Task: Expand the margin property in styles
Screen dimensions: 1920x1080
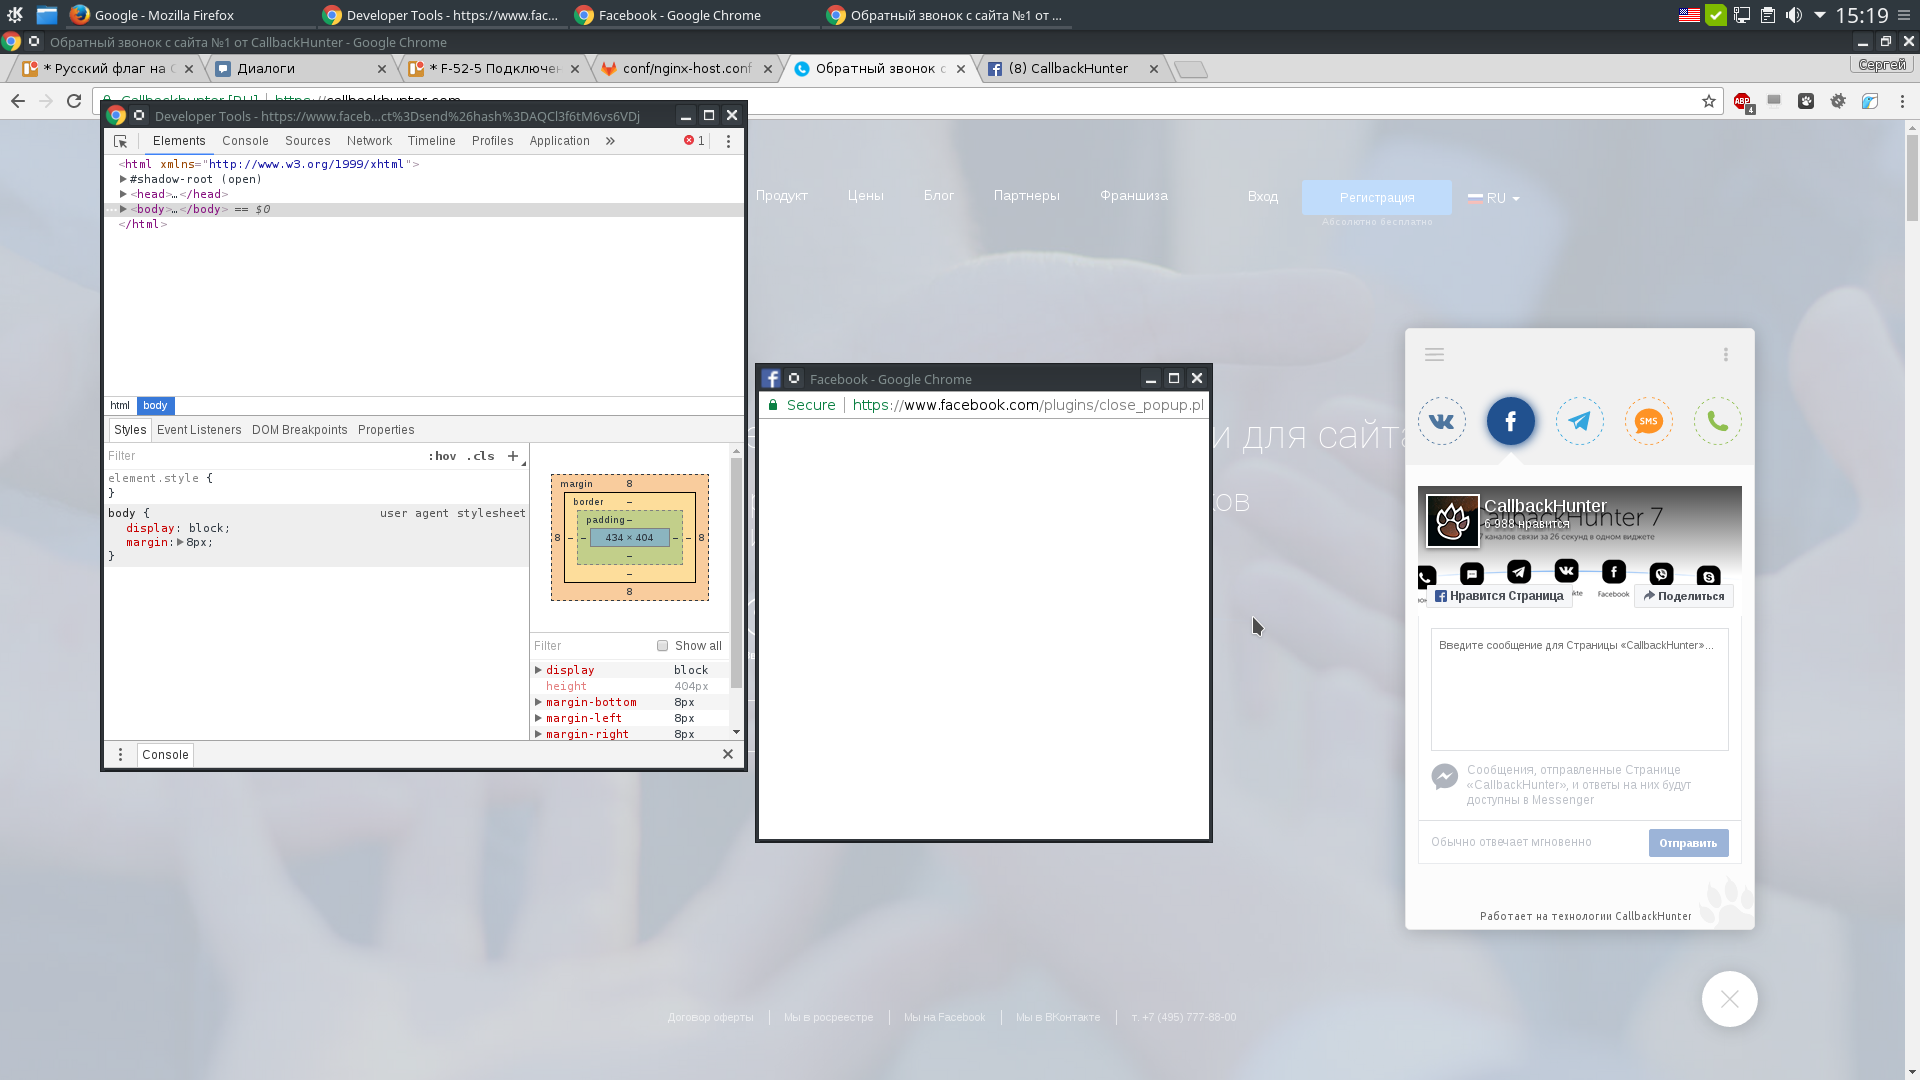Action: [x=180, y=542]
